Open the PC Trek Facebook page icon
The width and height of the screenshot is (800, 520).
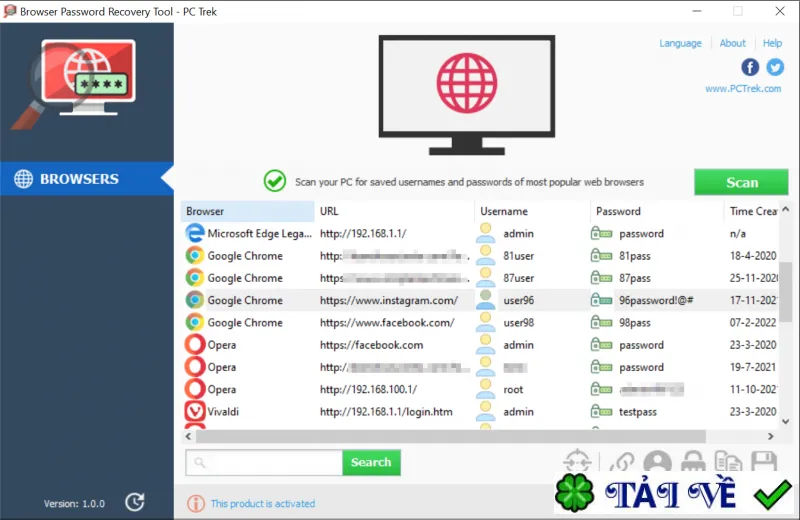click(x=749, y=67)
